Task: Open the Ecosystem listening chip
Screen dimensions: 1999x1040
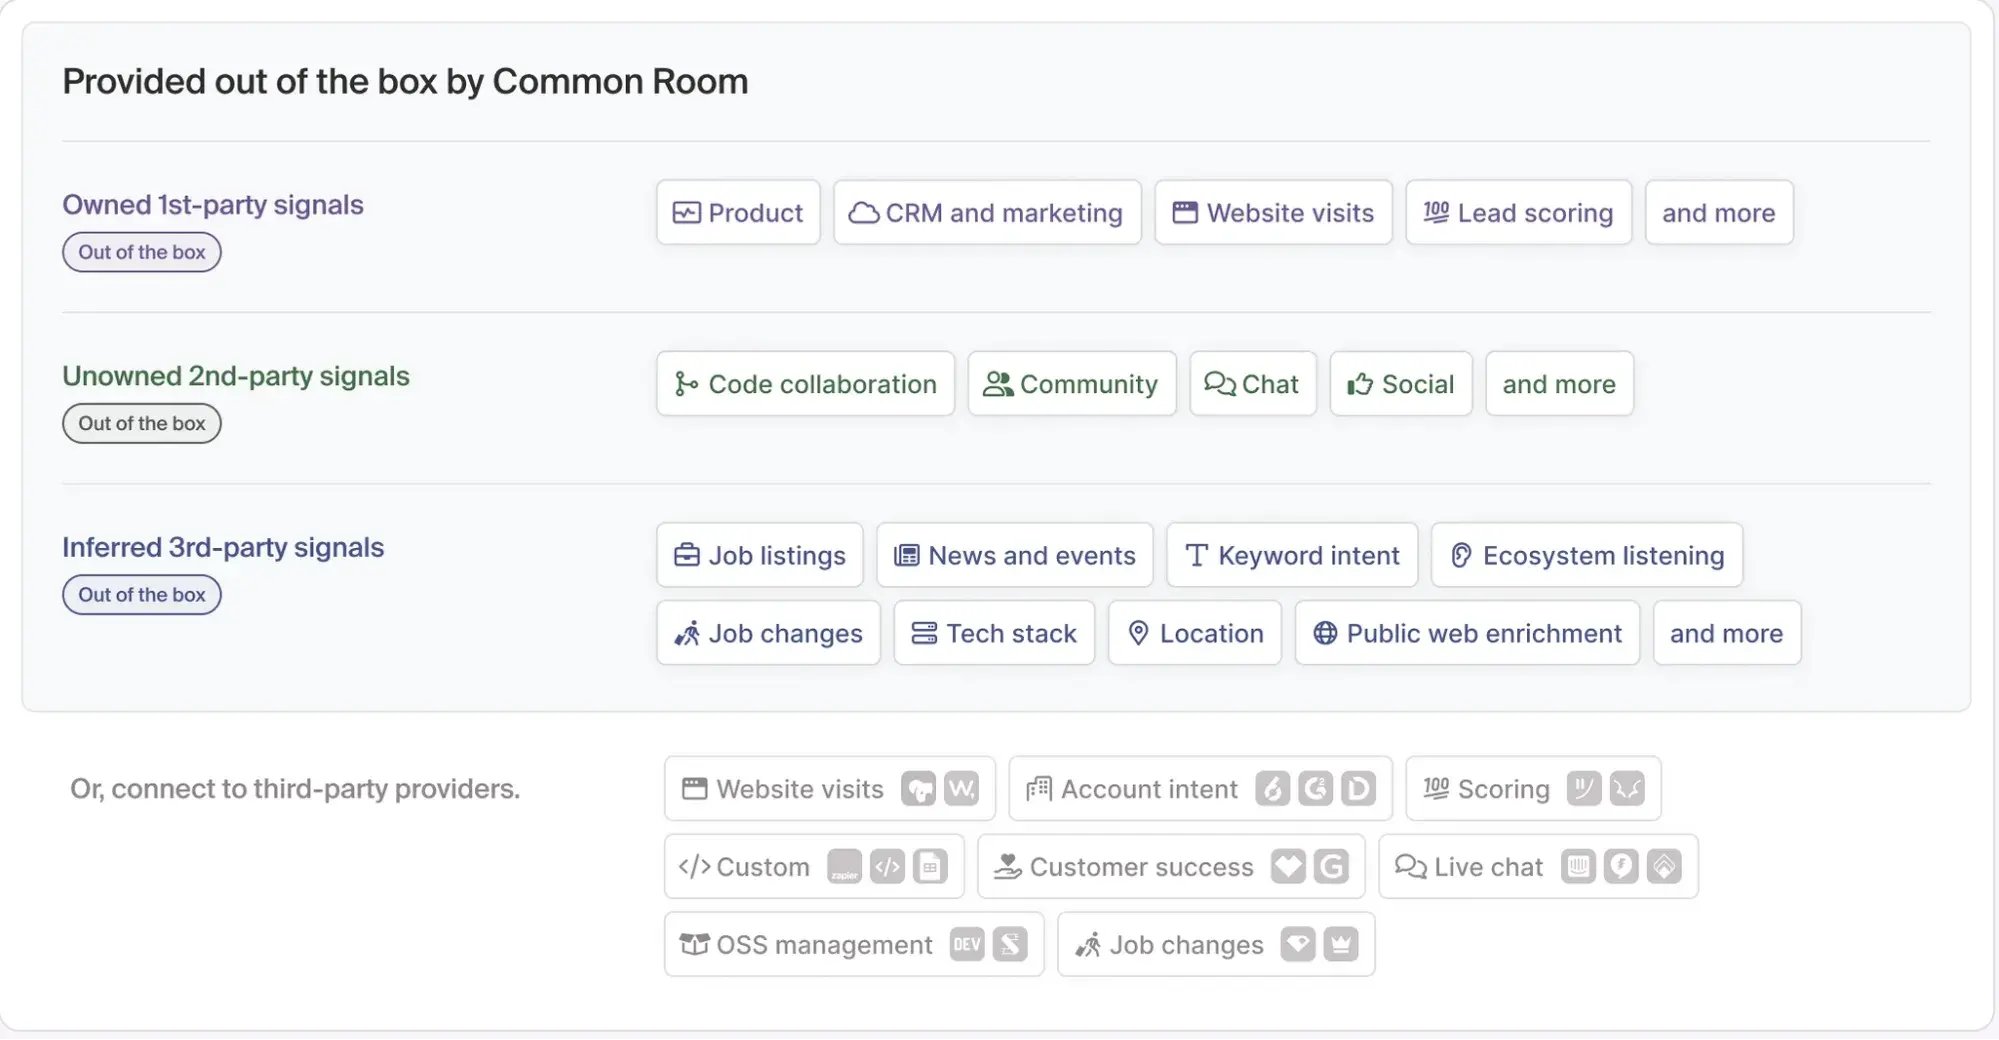Action: pyautogui.click(x=1586, y=556)
